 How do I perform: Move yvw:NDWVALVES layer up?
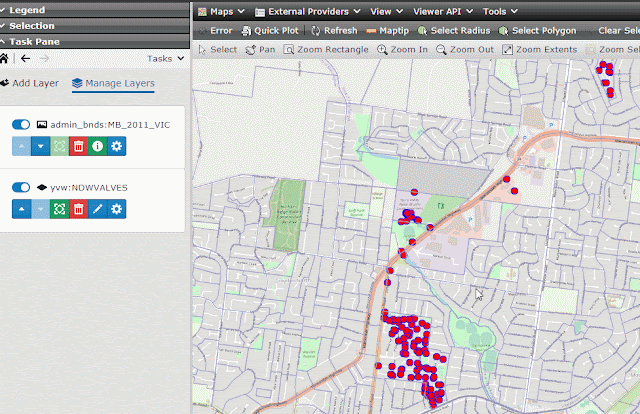point(22,209)
